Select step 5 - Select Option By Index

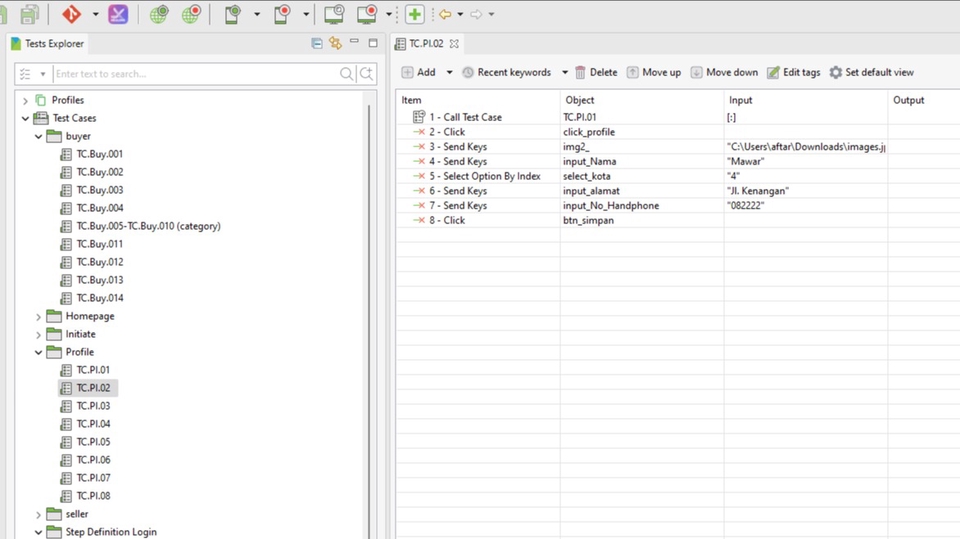[x=485, y=176]
